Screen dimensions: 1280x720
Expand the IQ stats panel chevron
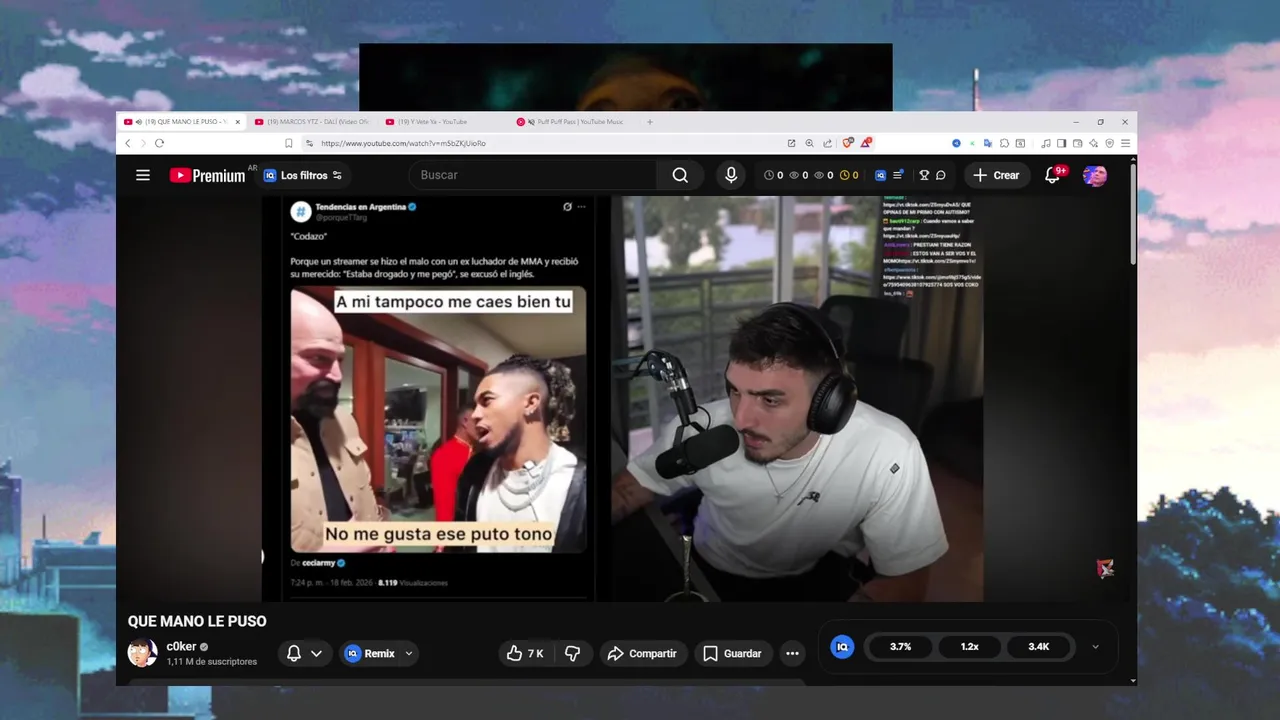click(1095, 647)
